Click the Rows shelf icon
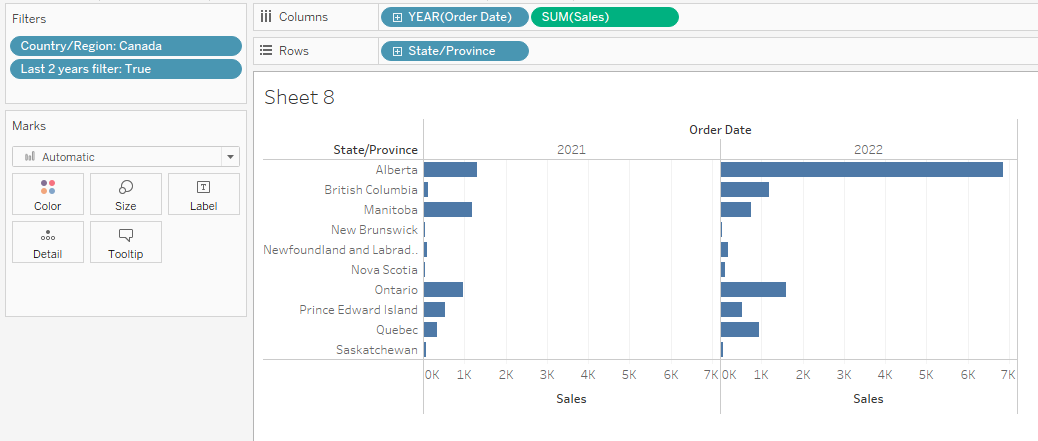 [266, 51]
